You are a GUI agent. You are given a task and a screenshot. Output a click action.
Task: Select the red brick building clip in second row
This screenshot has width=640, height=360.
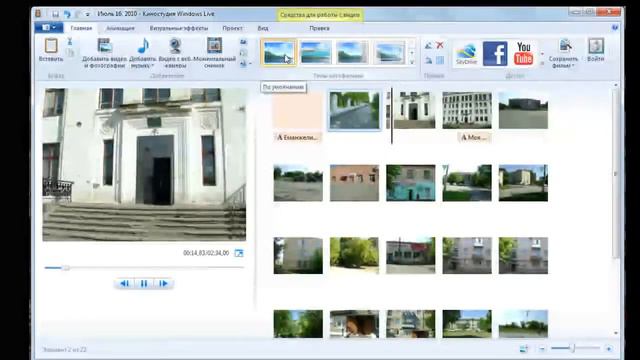(354, 183)
